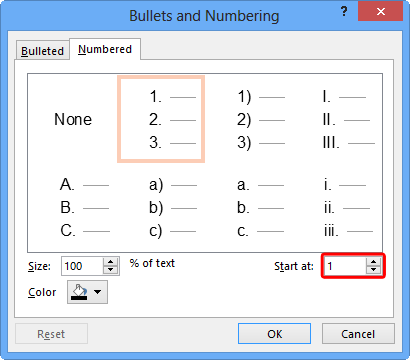Select the a) b) c) numbering style
The image size is (410, 360).
coord(173,208)
